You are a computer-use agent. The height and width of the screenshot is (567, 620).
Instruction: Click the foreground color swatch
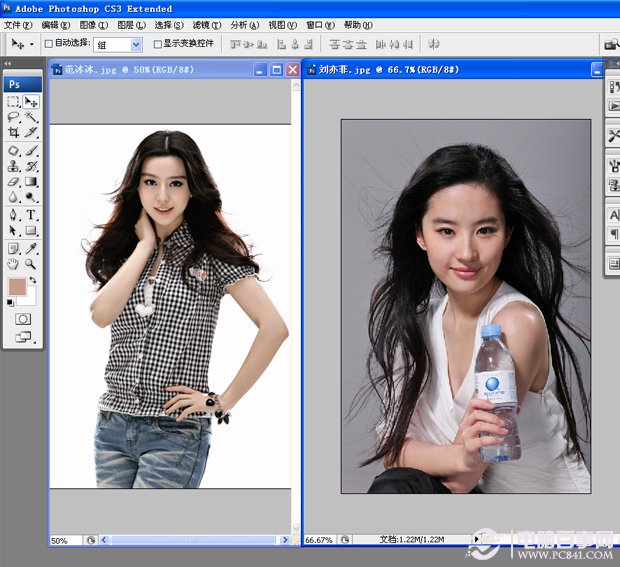coord(17,286)
